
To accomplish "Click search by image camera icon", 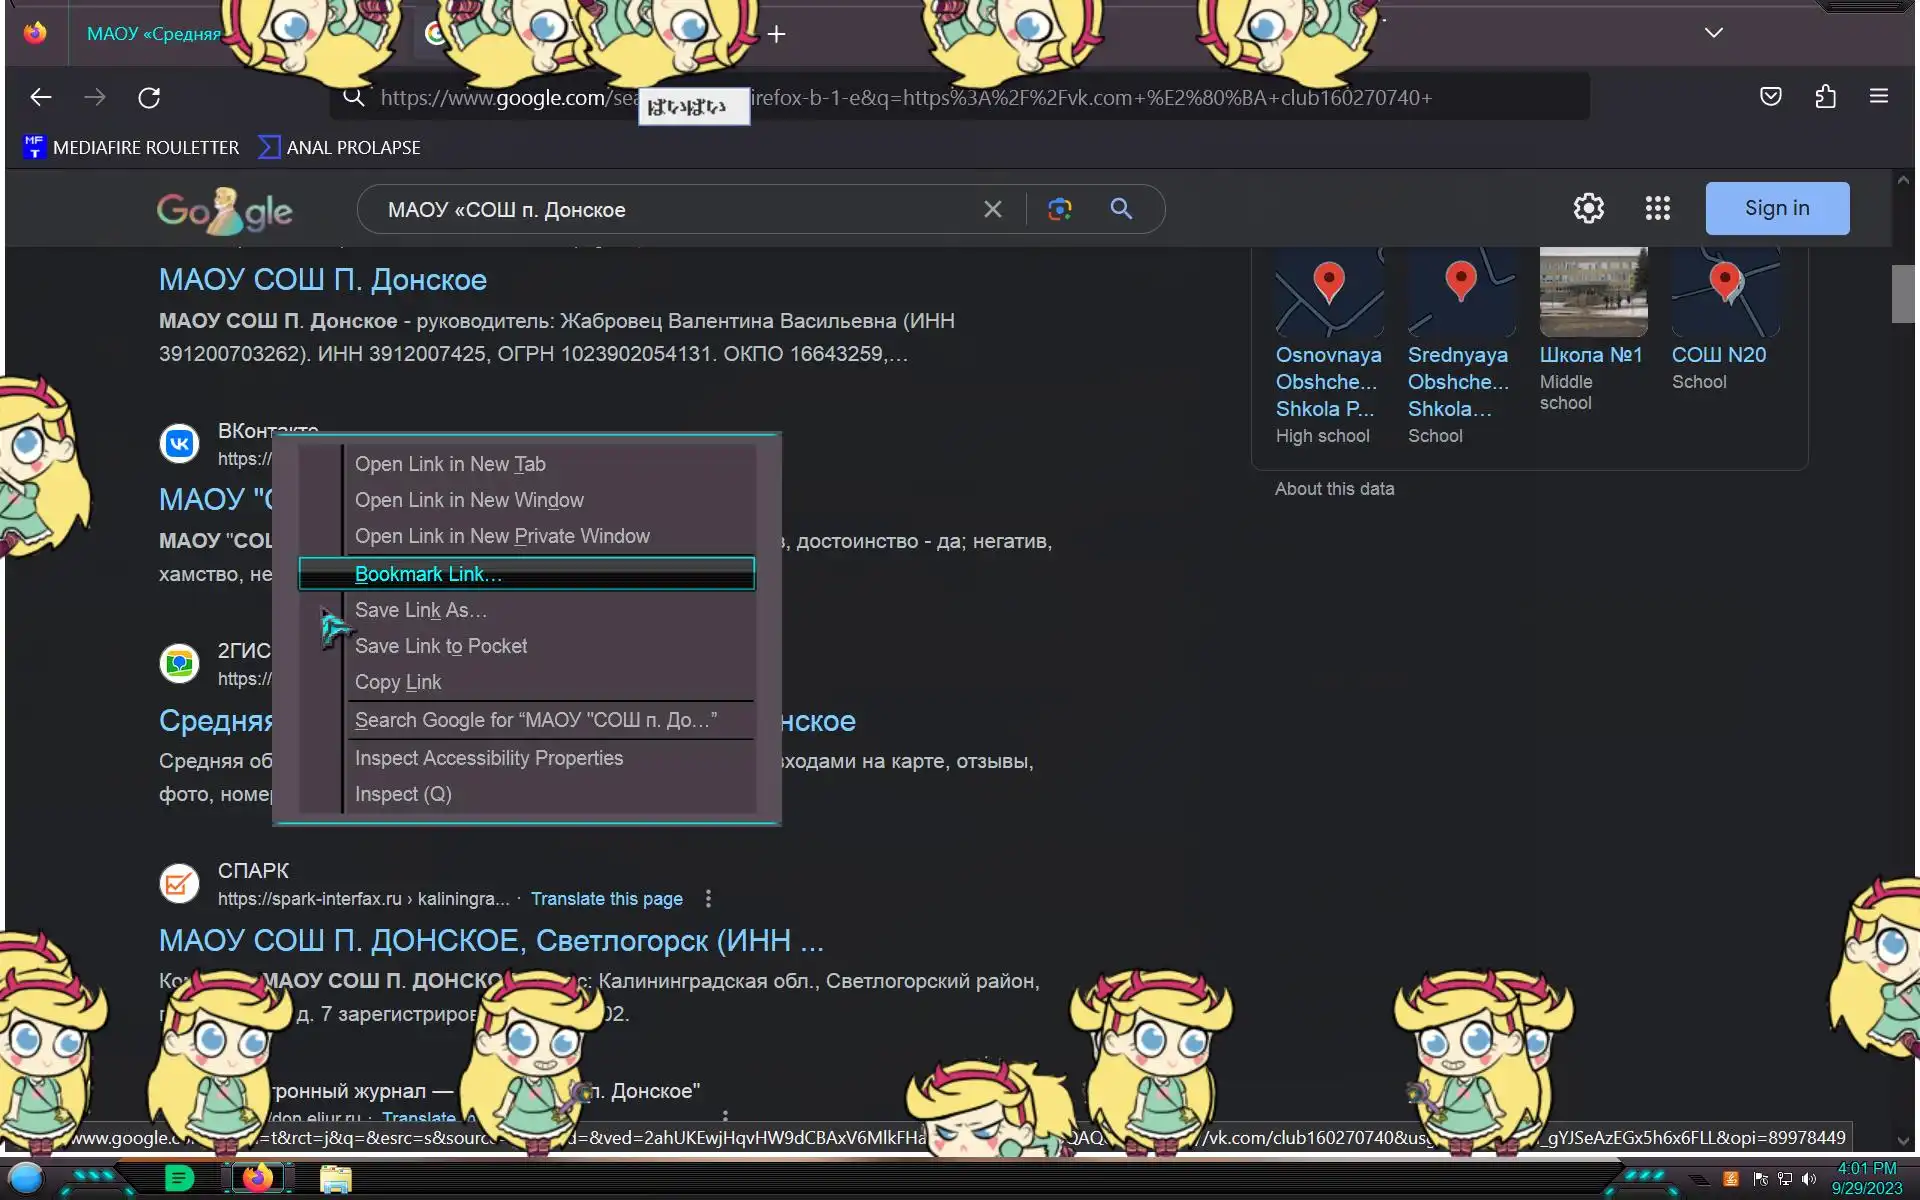I will pyautogui.click(x=1059, y=209).
